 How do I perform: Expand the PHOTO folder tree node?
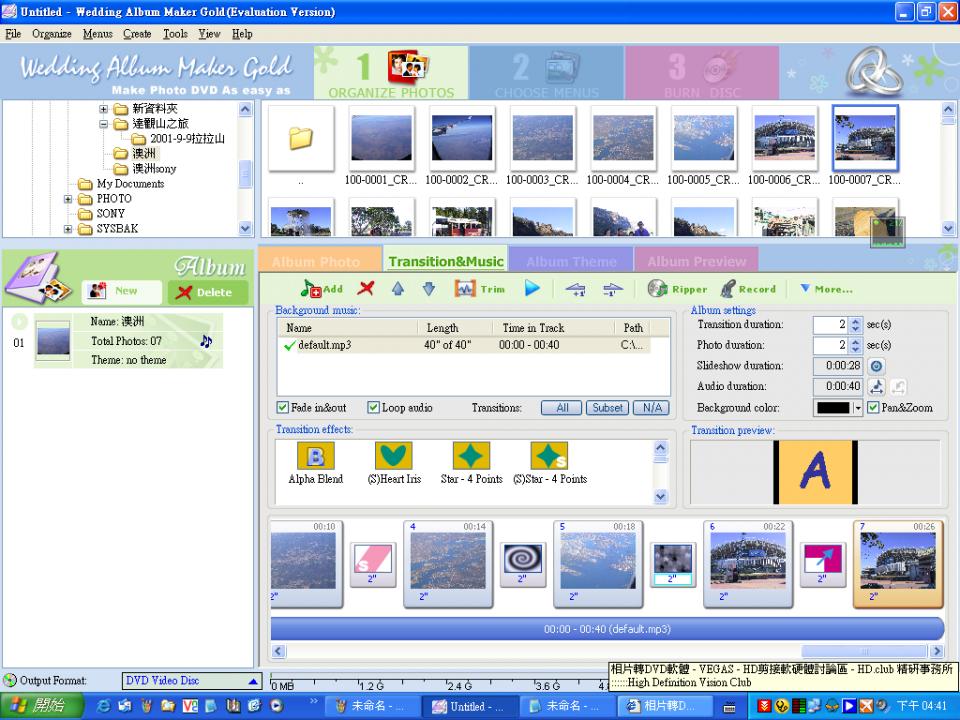click(69, 199)
